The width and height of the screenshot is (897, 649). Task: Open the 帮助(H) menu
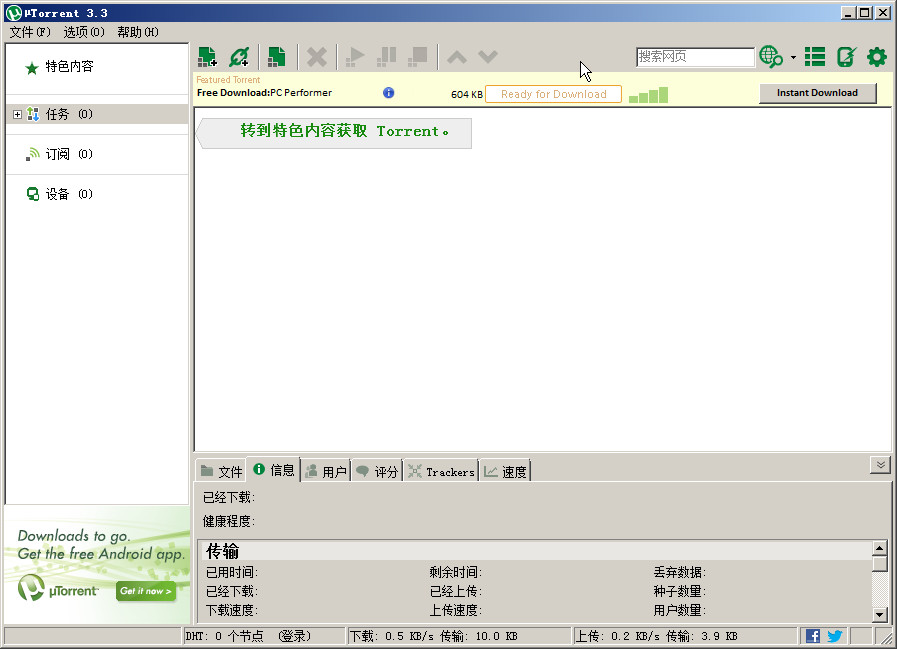[x=138, y=32]
